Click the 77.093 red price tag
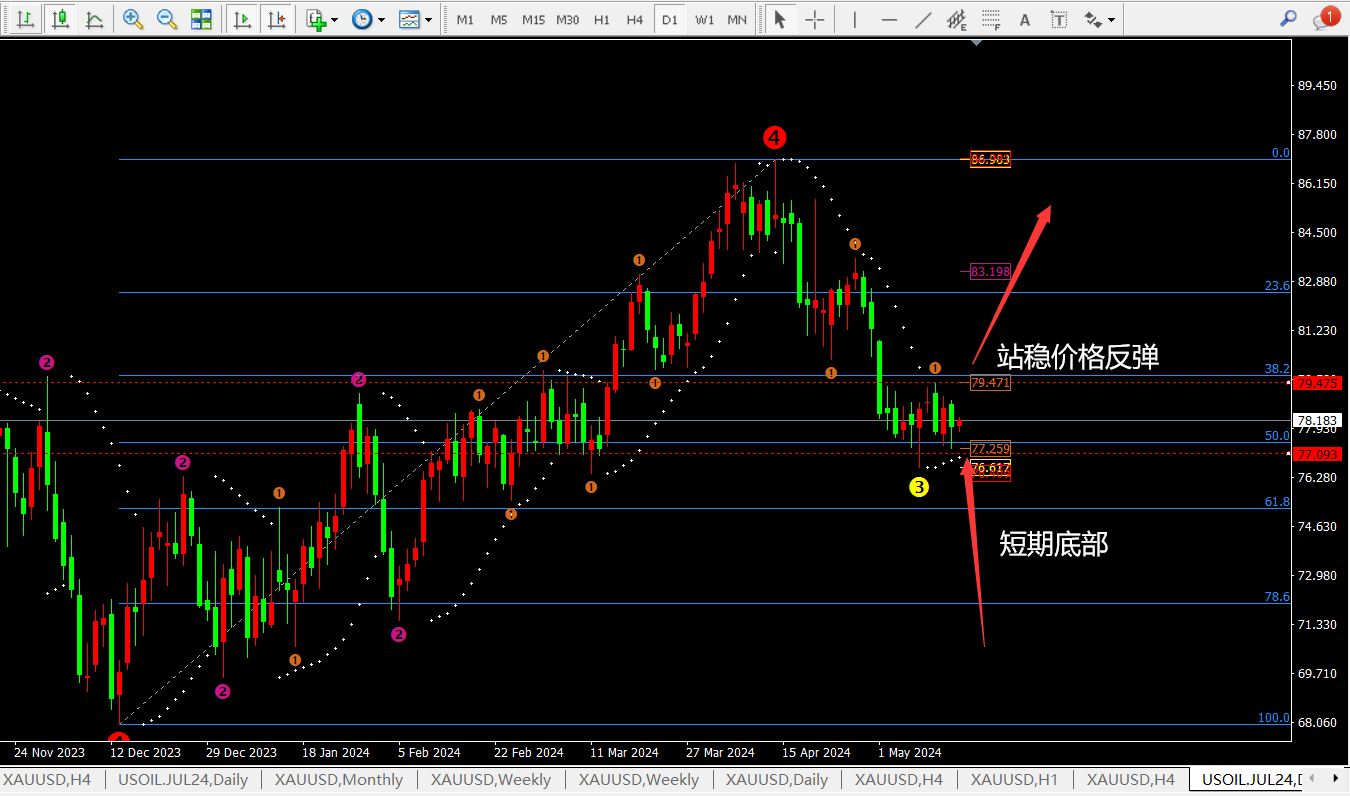The image size is (1350, 796). tap(1316, 454)
